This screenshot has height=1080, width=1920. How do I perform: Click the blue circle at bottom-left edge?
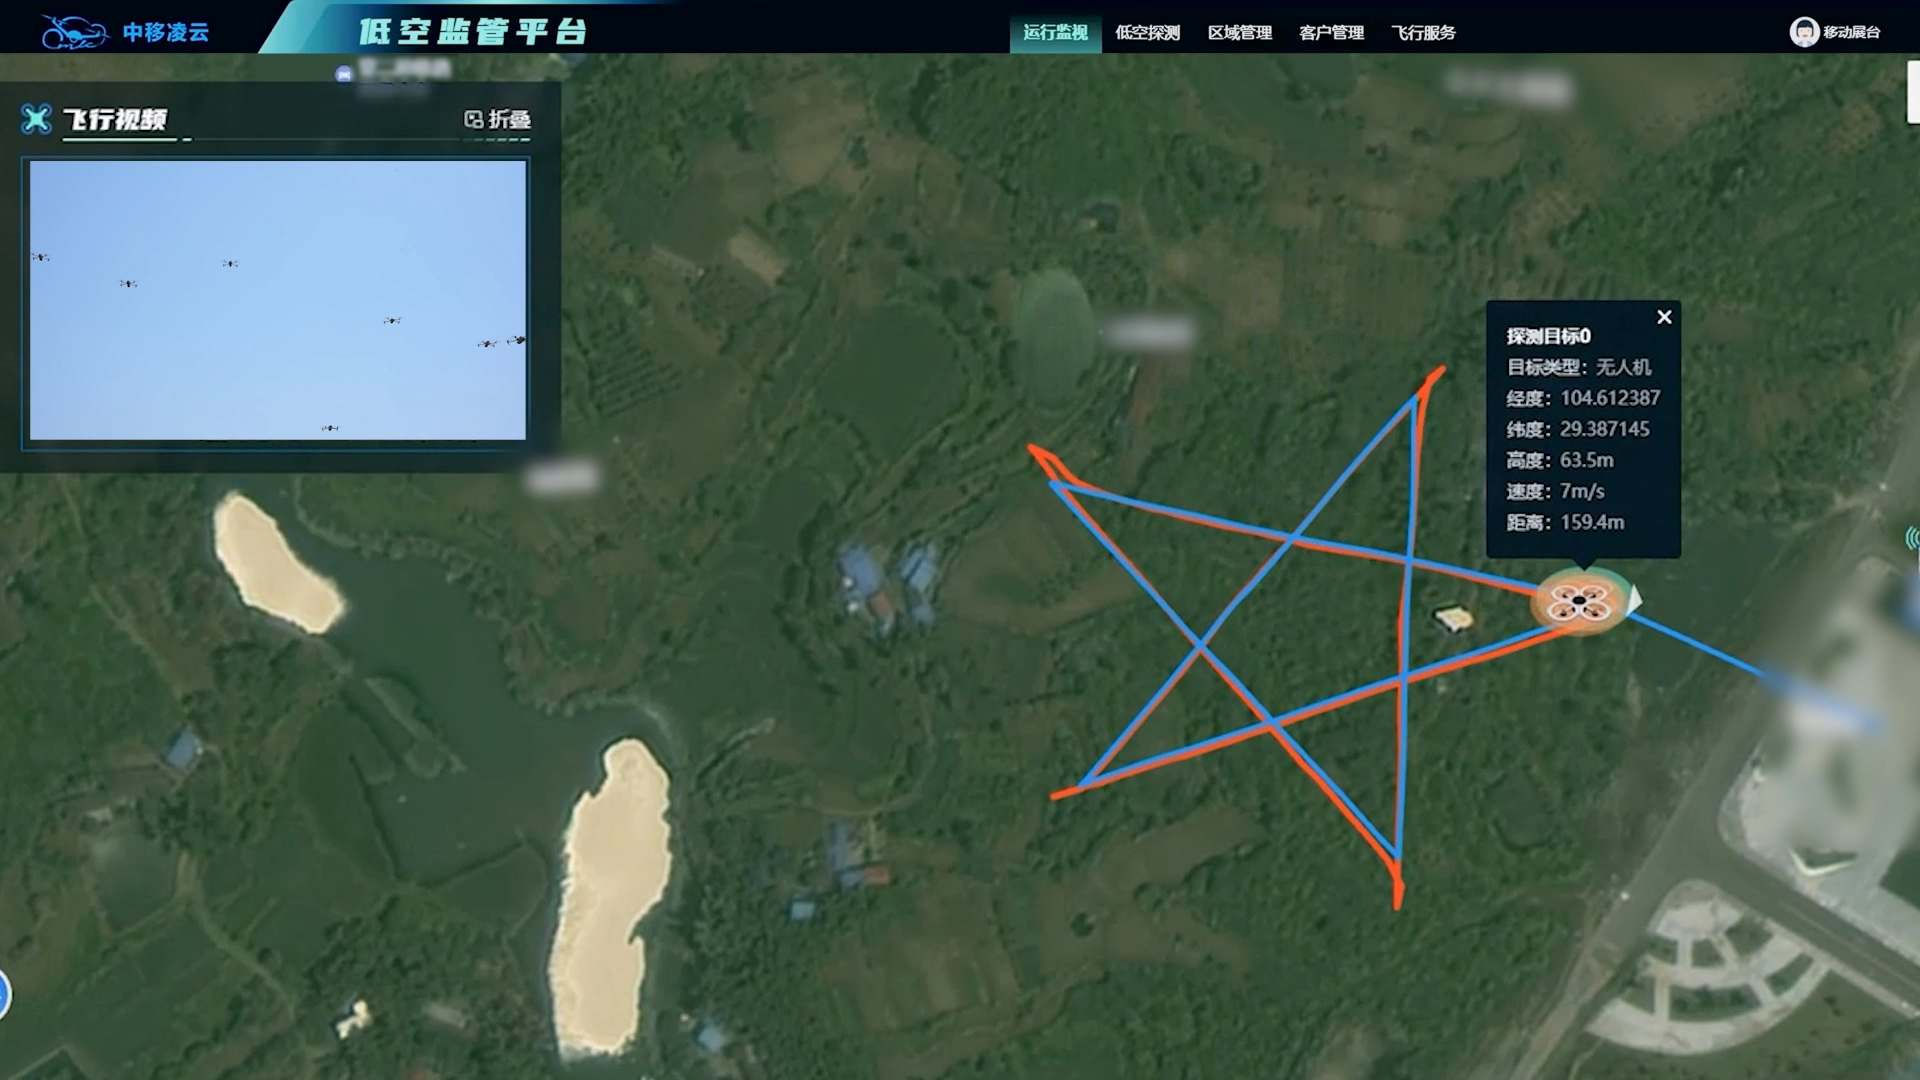point(3,994)
